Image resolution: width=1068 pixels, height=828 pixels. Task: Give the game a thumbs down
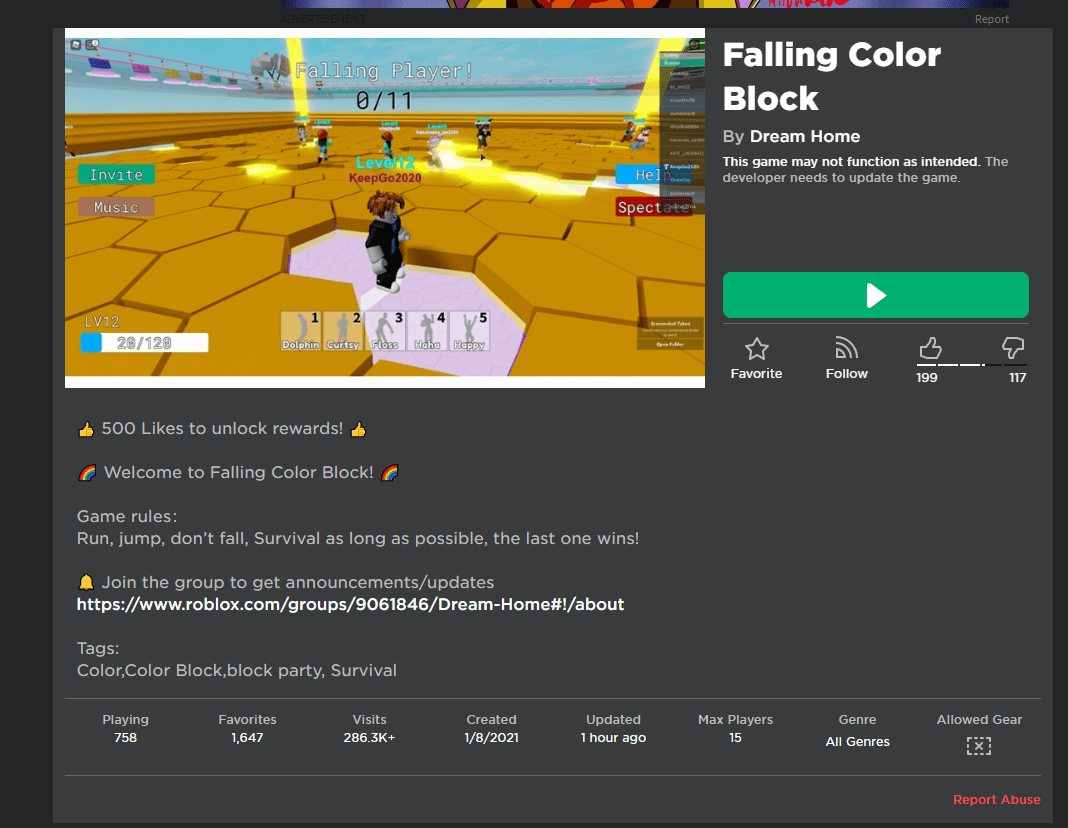(1012, 349)
